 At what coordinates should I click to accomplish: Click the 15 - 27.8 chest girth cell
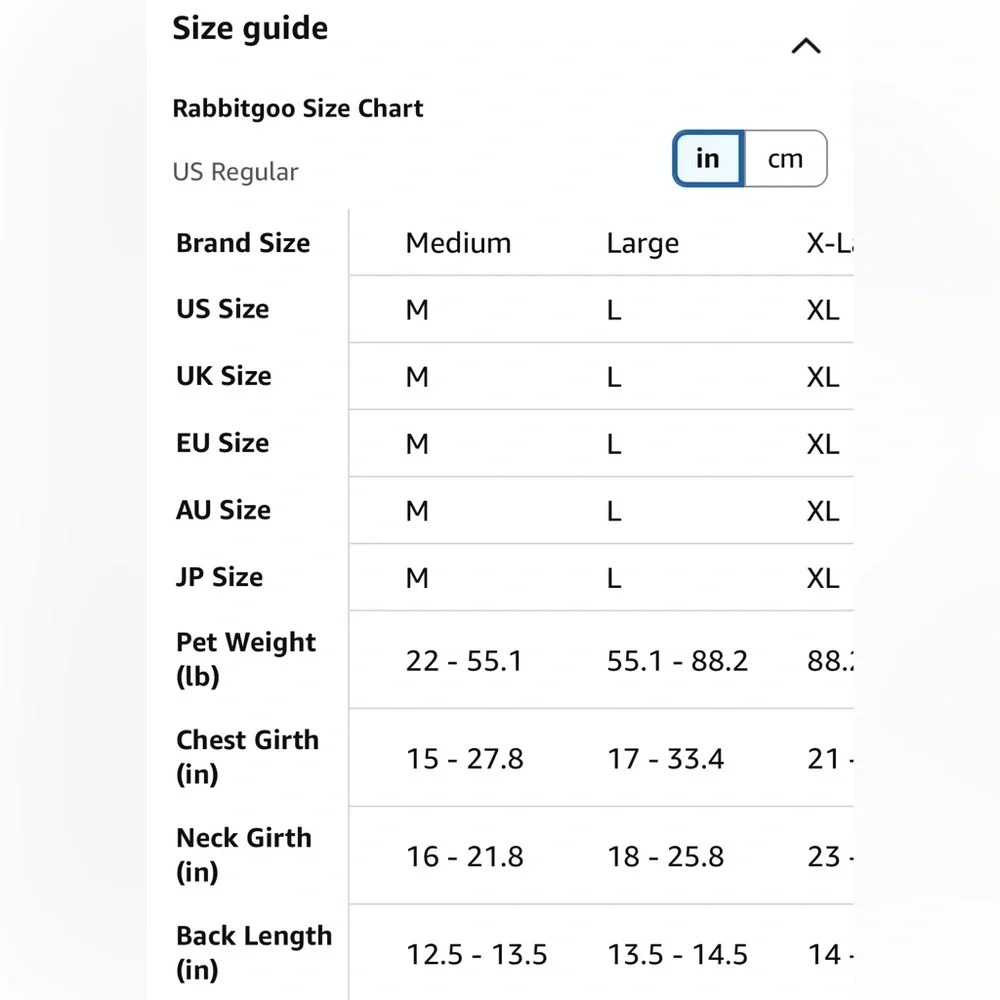[464, 759]
